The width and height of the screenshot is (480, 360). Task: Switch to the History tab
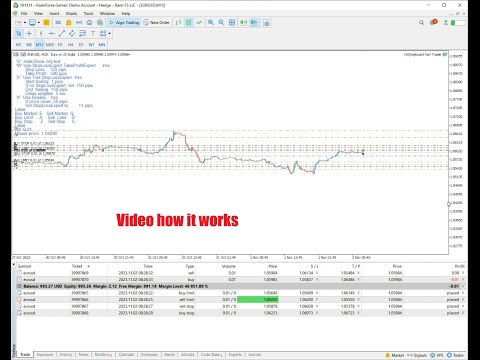click(66, 355)
